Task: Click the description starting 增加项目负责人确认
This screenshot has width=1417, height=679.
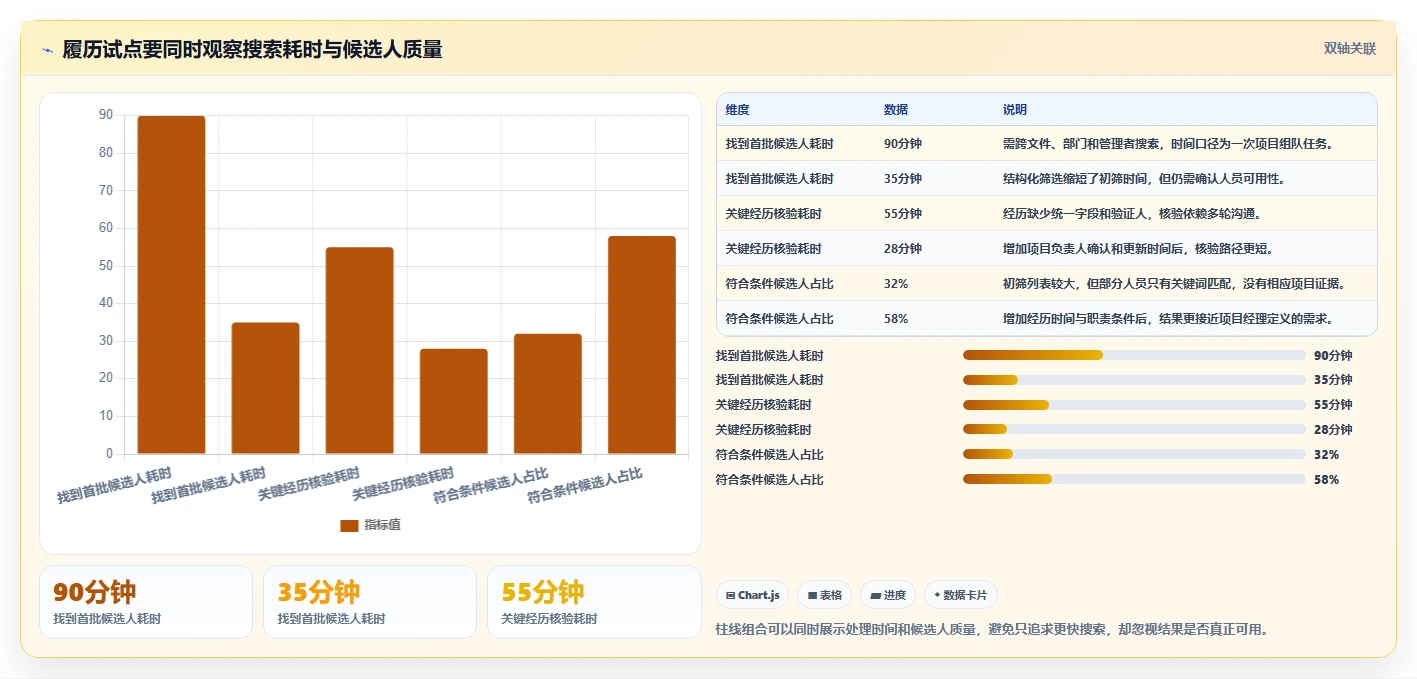Action: [1138, 249]
